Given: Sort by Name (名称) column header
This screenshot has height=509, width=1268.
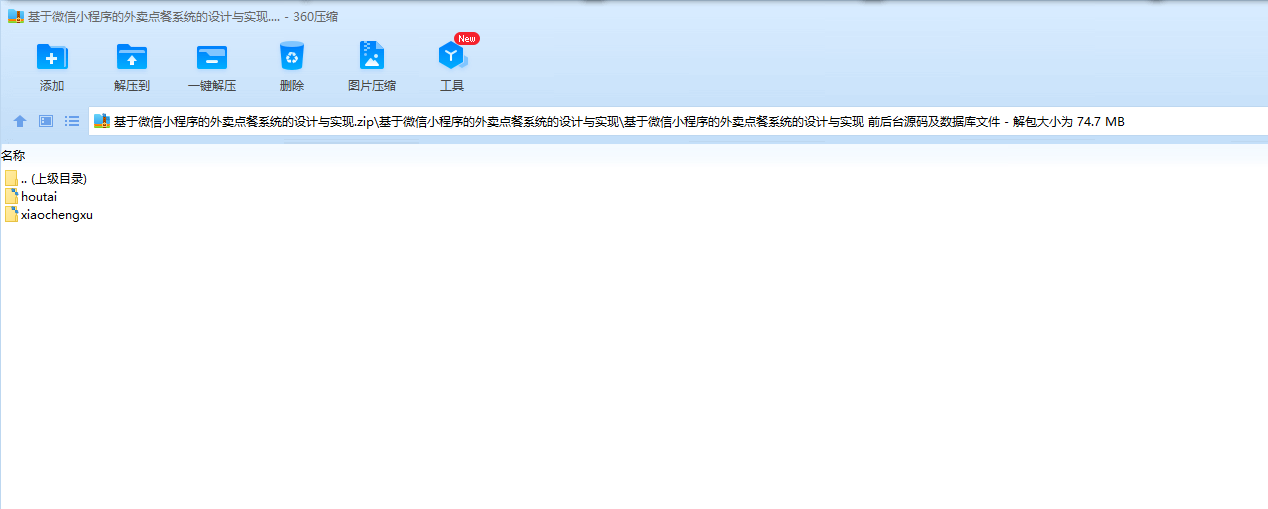Looking at the screenshot, I should (x=13, y=156).
